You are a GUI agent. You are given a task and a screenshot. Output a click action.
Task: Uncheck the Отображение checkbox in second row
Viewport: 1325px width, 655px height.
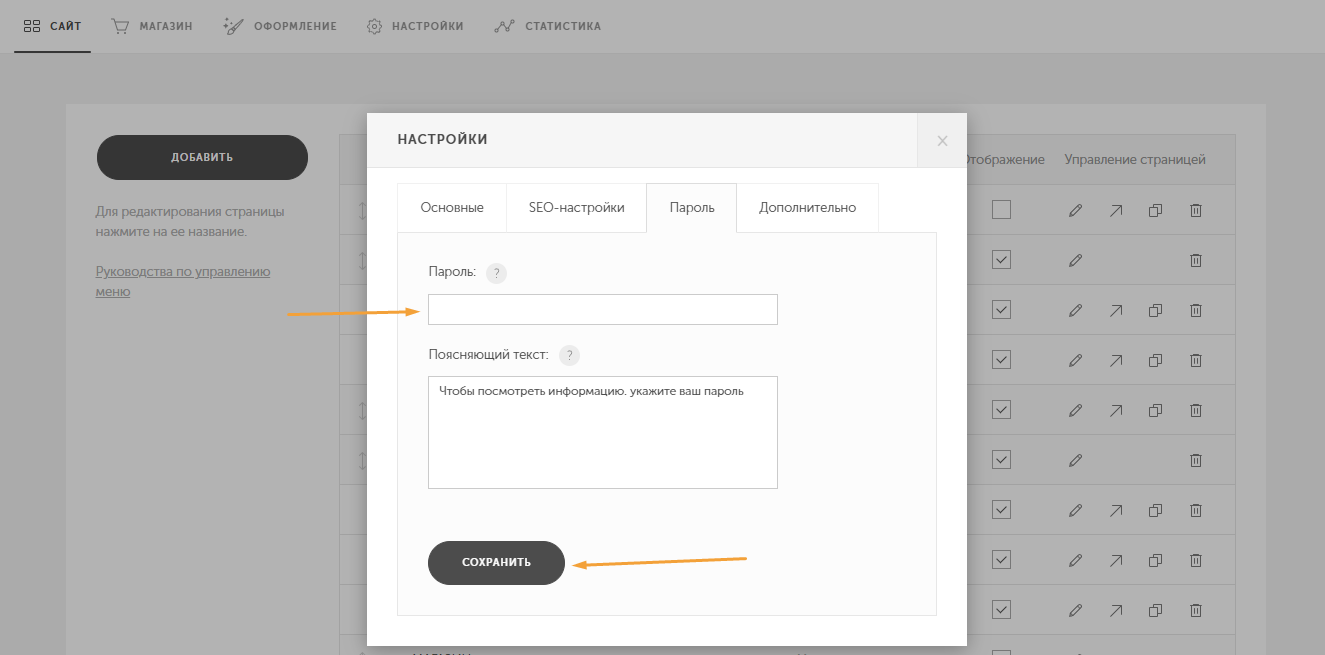tap(1002, 260)
